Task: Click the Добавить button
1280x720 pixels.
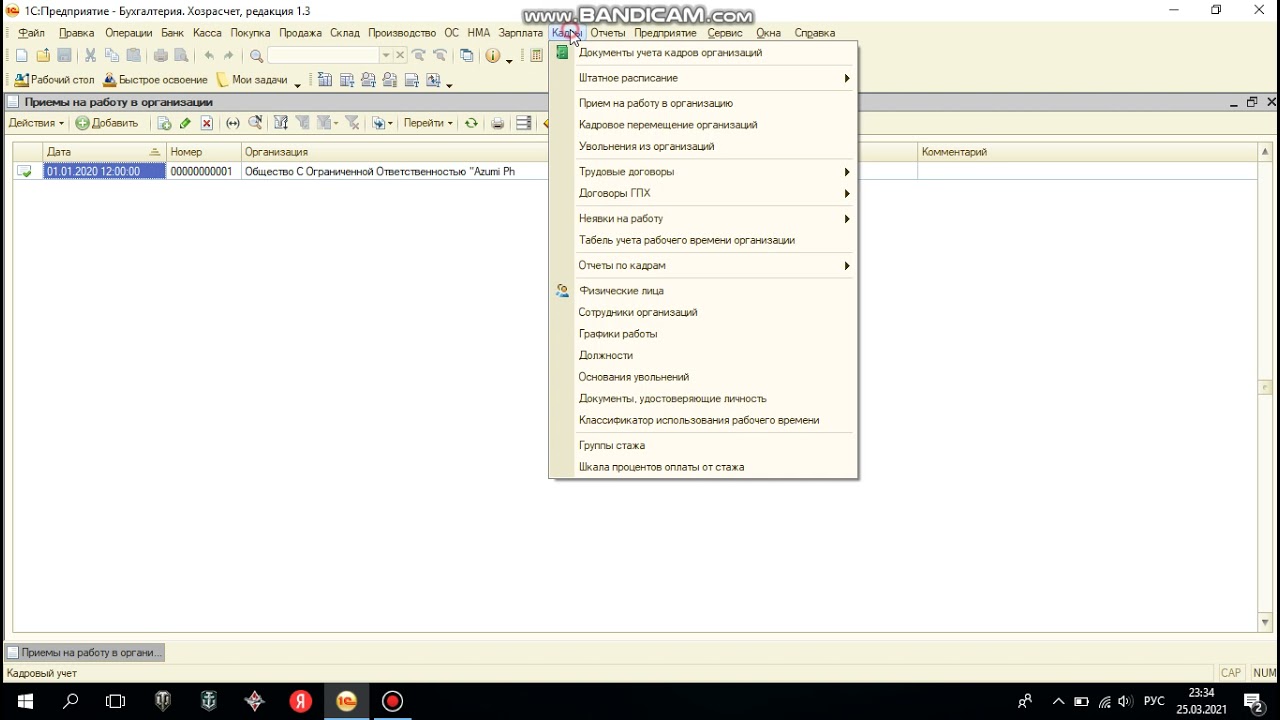Action: (107, 123)
